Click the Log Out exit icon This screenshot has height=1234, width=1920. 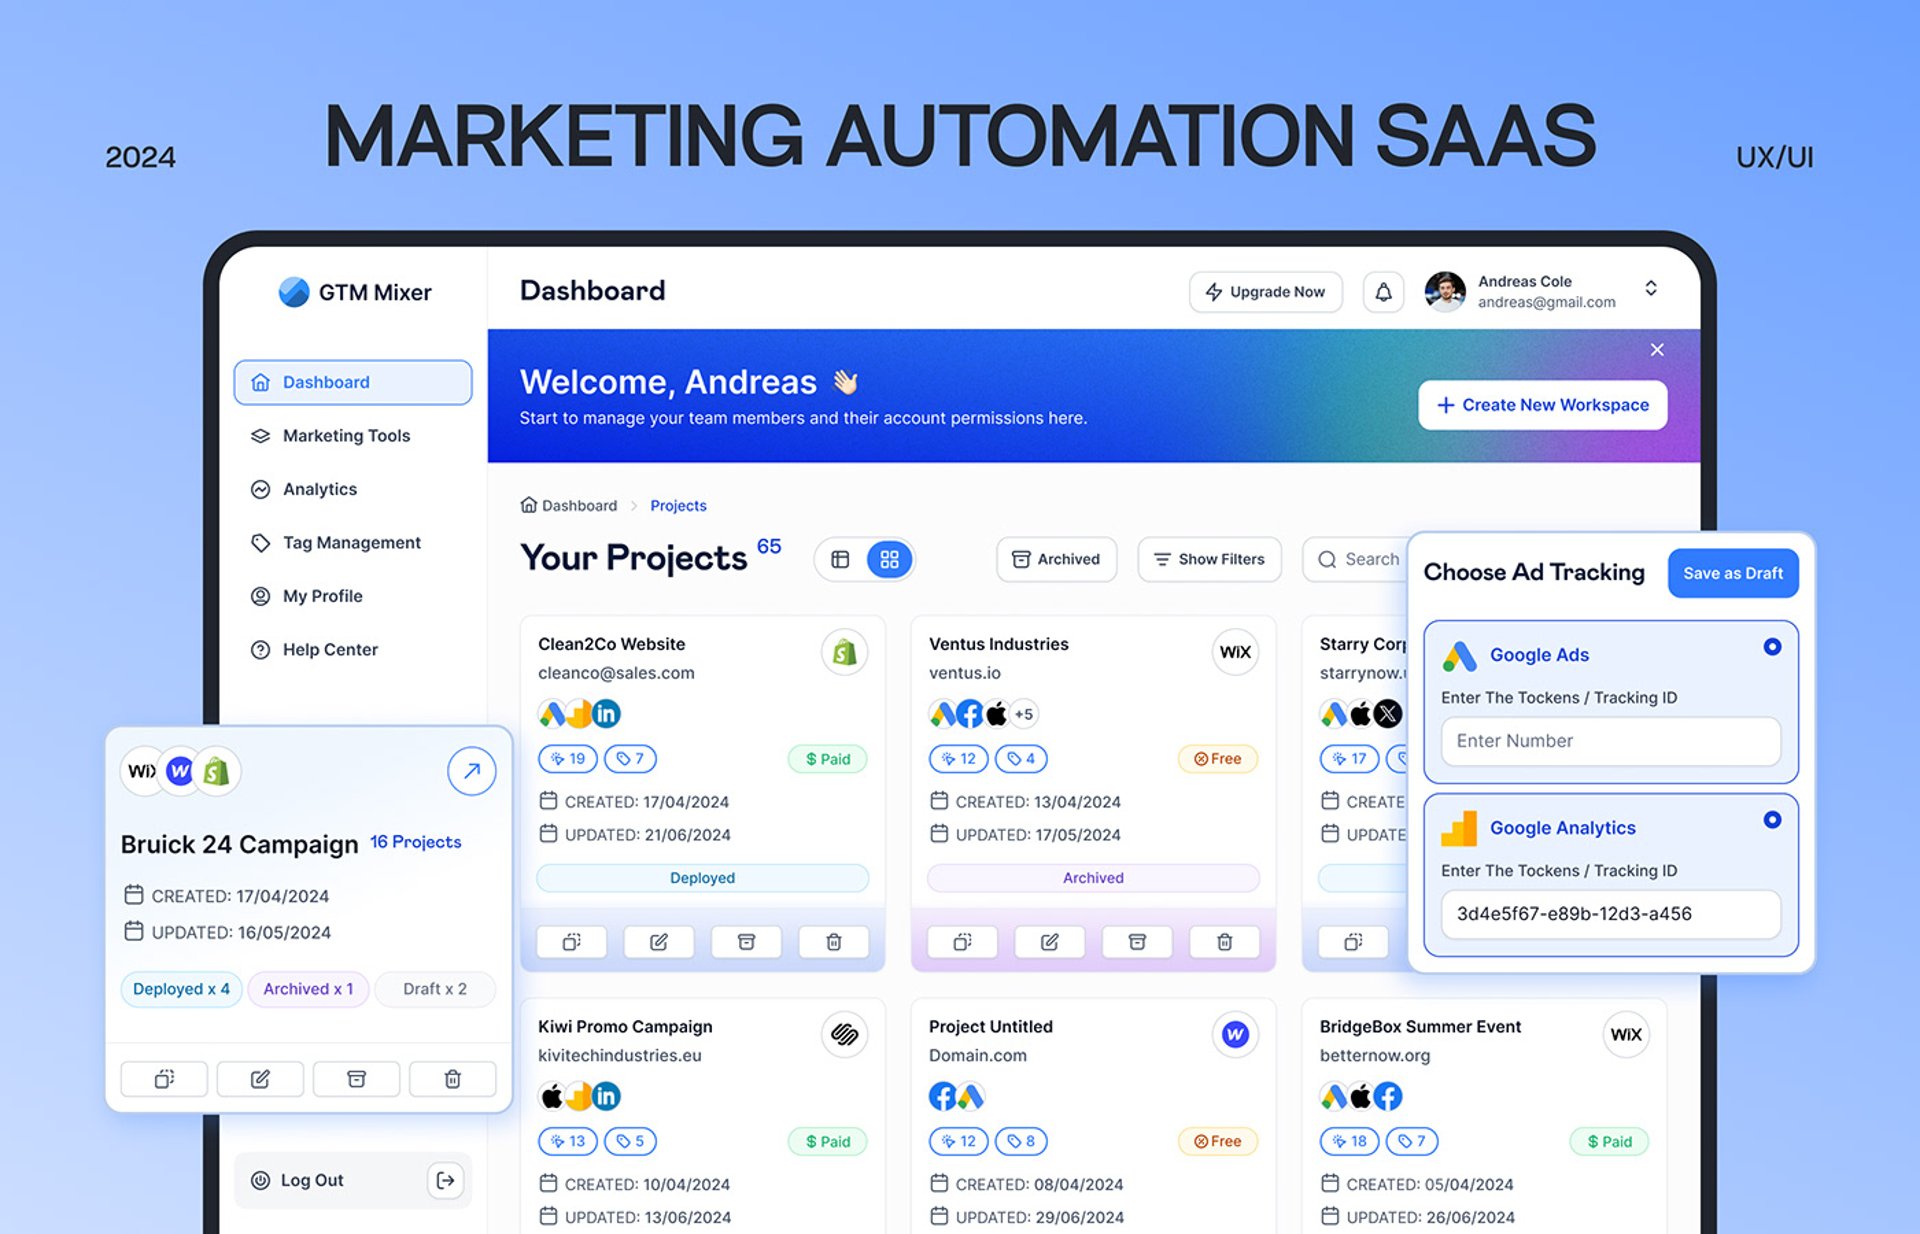445,1180
